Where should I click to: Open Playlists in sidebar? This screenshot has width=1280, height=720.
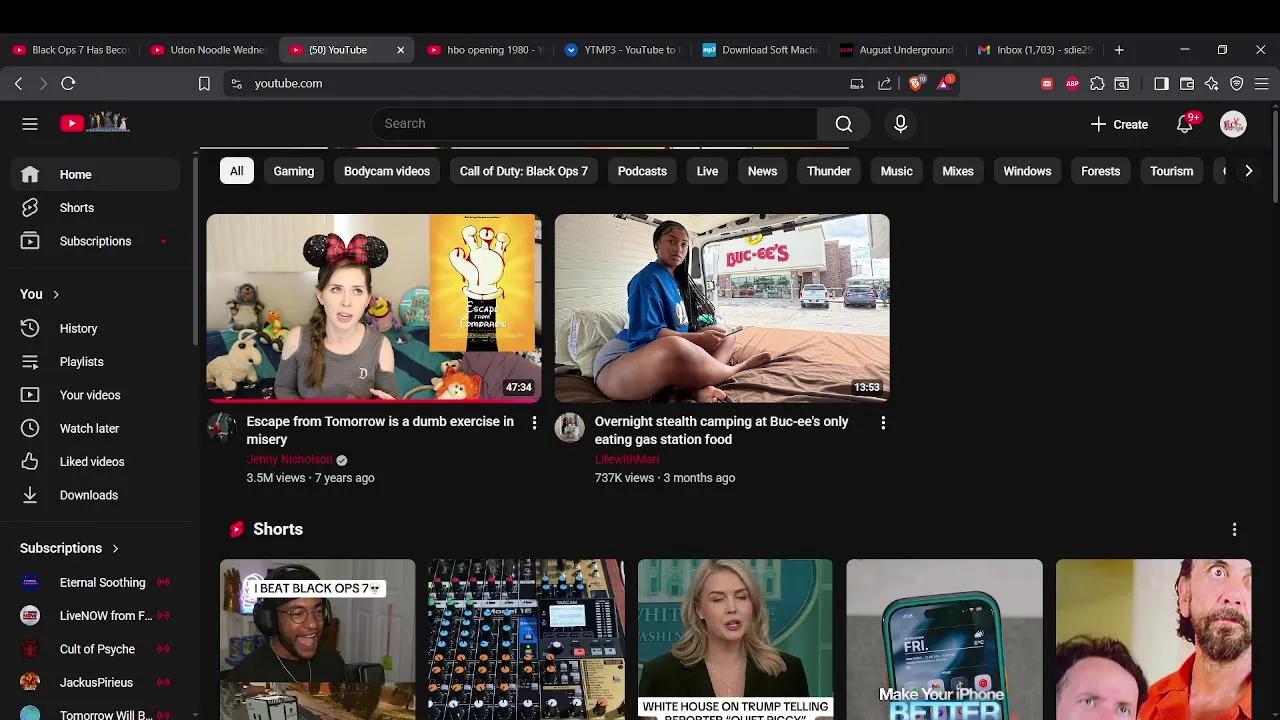pos(97,362)
